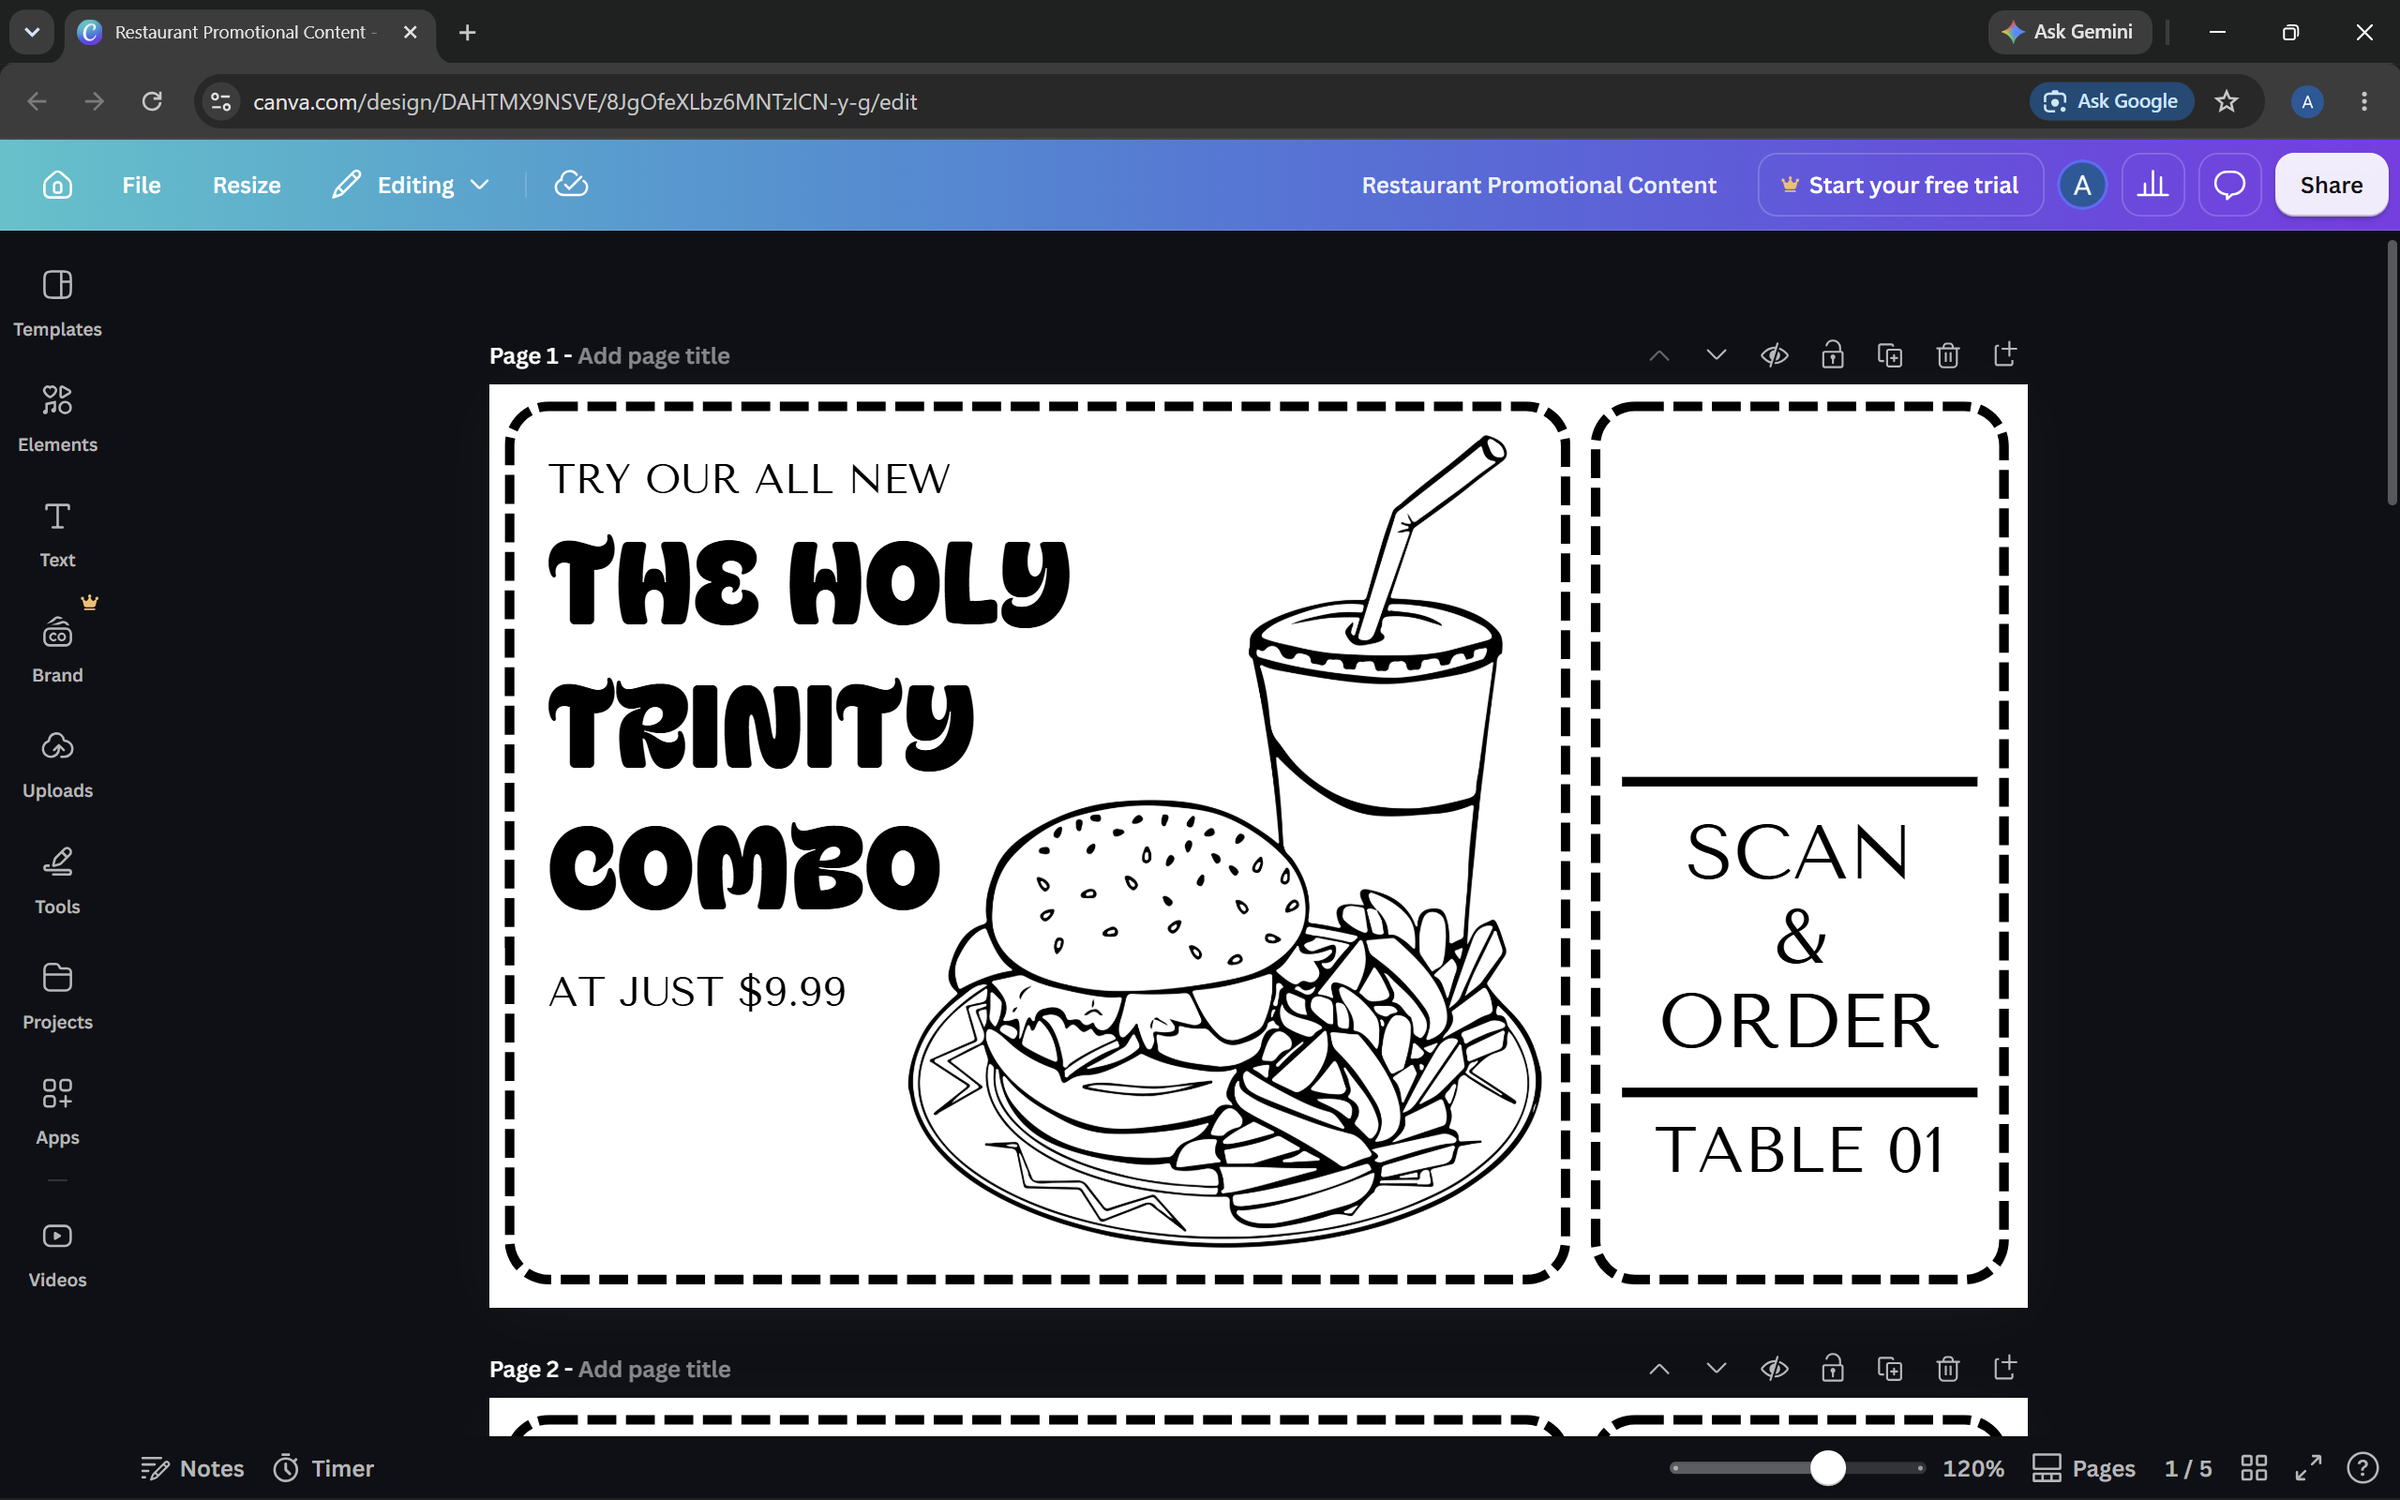Image resolution: width=2400 pixels, height=1500 pixels.
Task: Click the browser address bar URL
Action: tap(585, 101)
